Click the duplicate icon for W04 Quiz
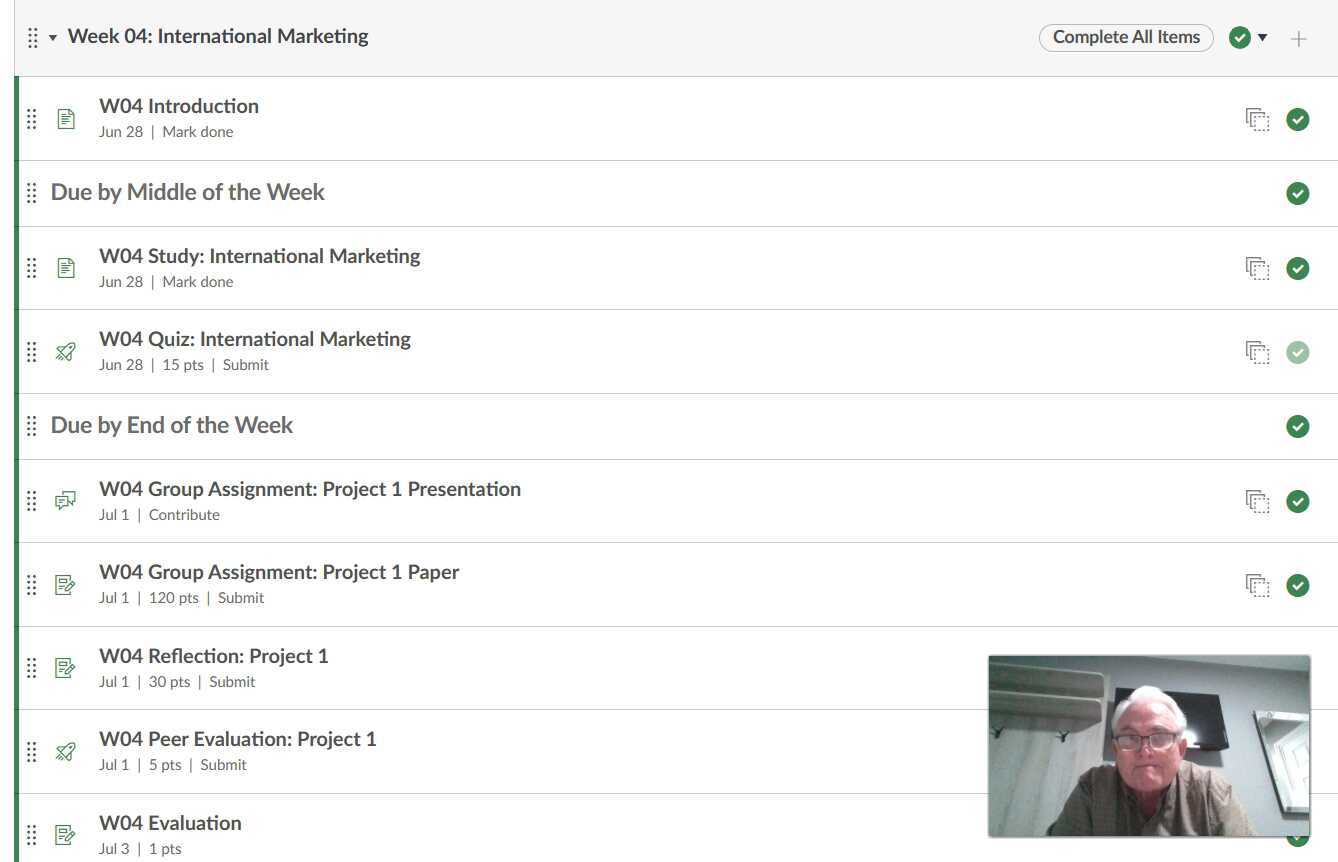This screenshot has height=862, width=1338. tap(1257, 352)
